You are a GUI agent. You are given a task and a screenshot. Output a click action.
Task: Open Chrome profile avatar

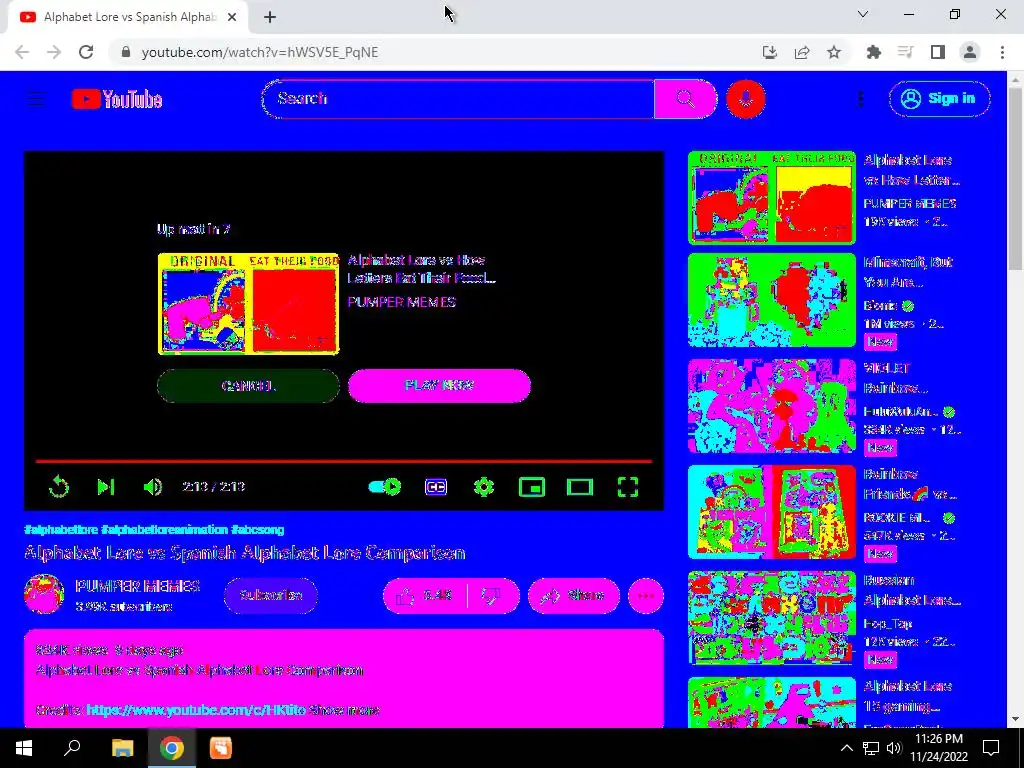tap(970, 52)
